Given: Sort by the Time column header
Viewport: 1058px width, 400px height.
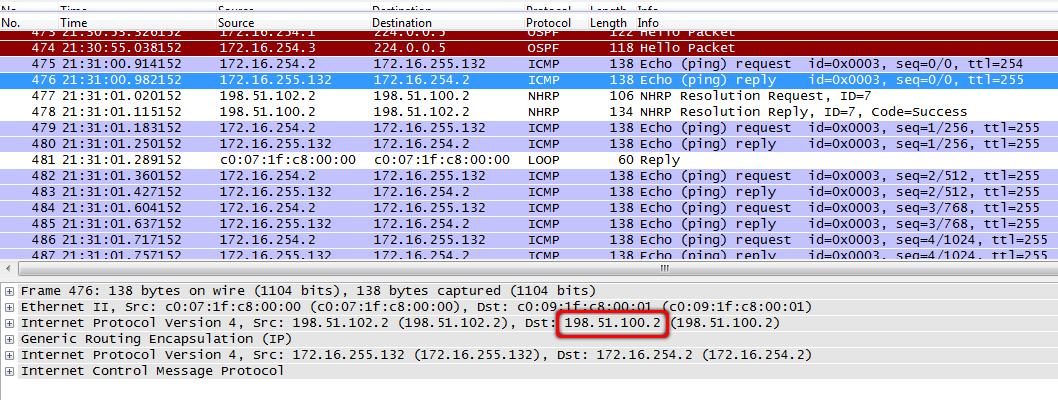Looking at the screenshot, I should pos(136,23).
